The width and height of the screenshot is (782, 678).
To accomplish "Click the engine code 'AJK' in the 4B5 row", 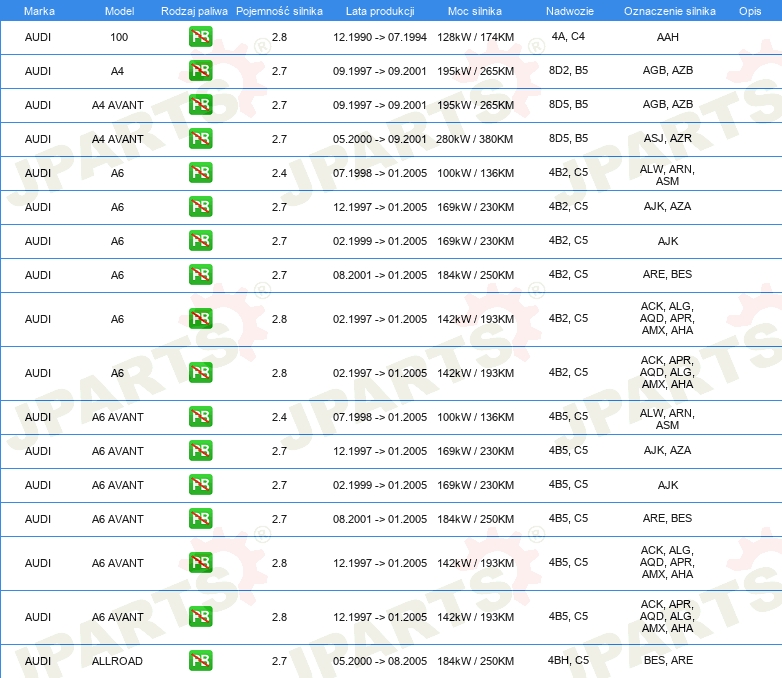I will coord(668,485).
